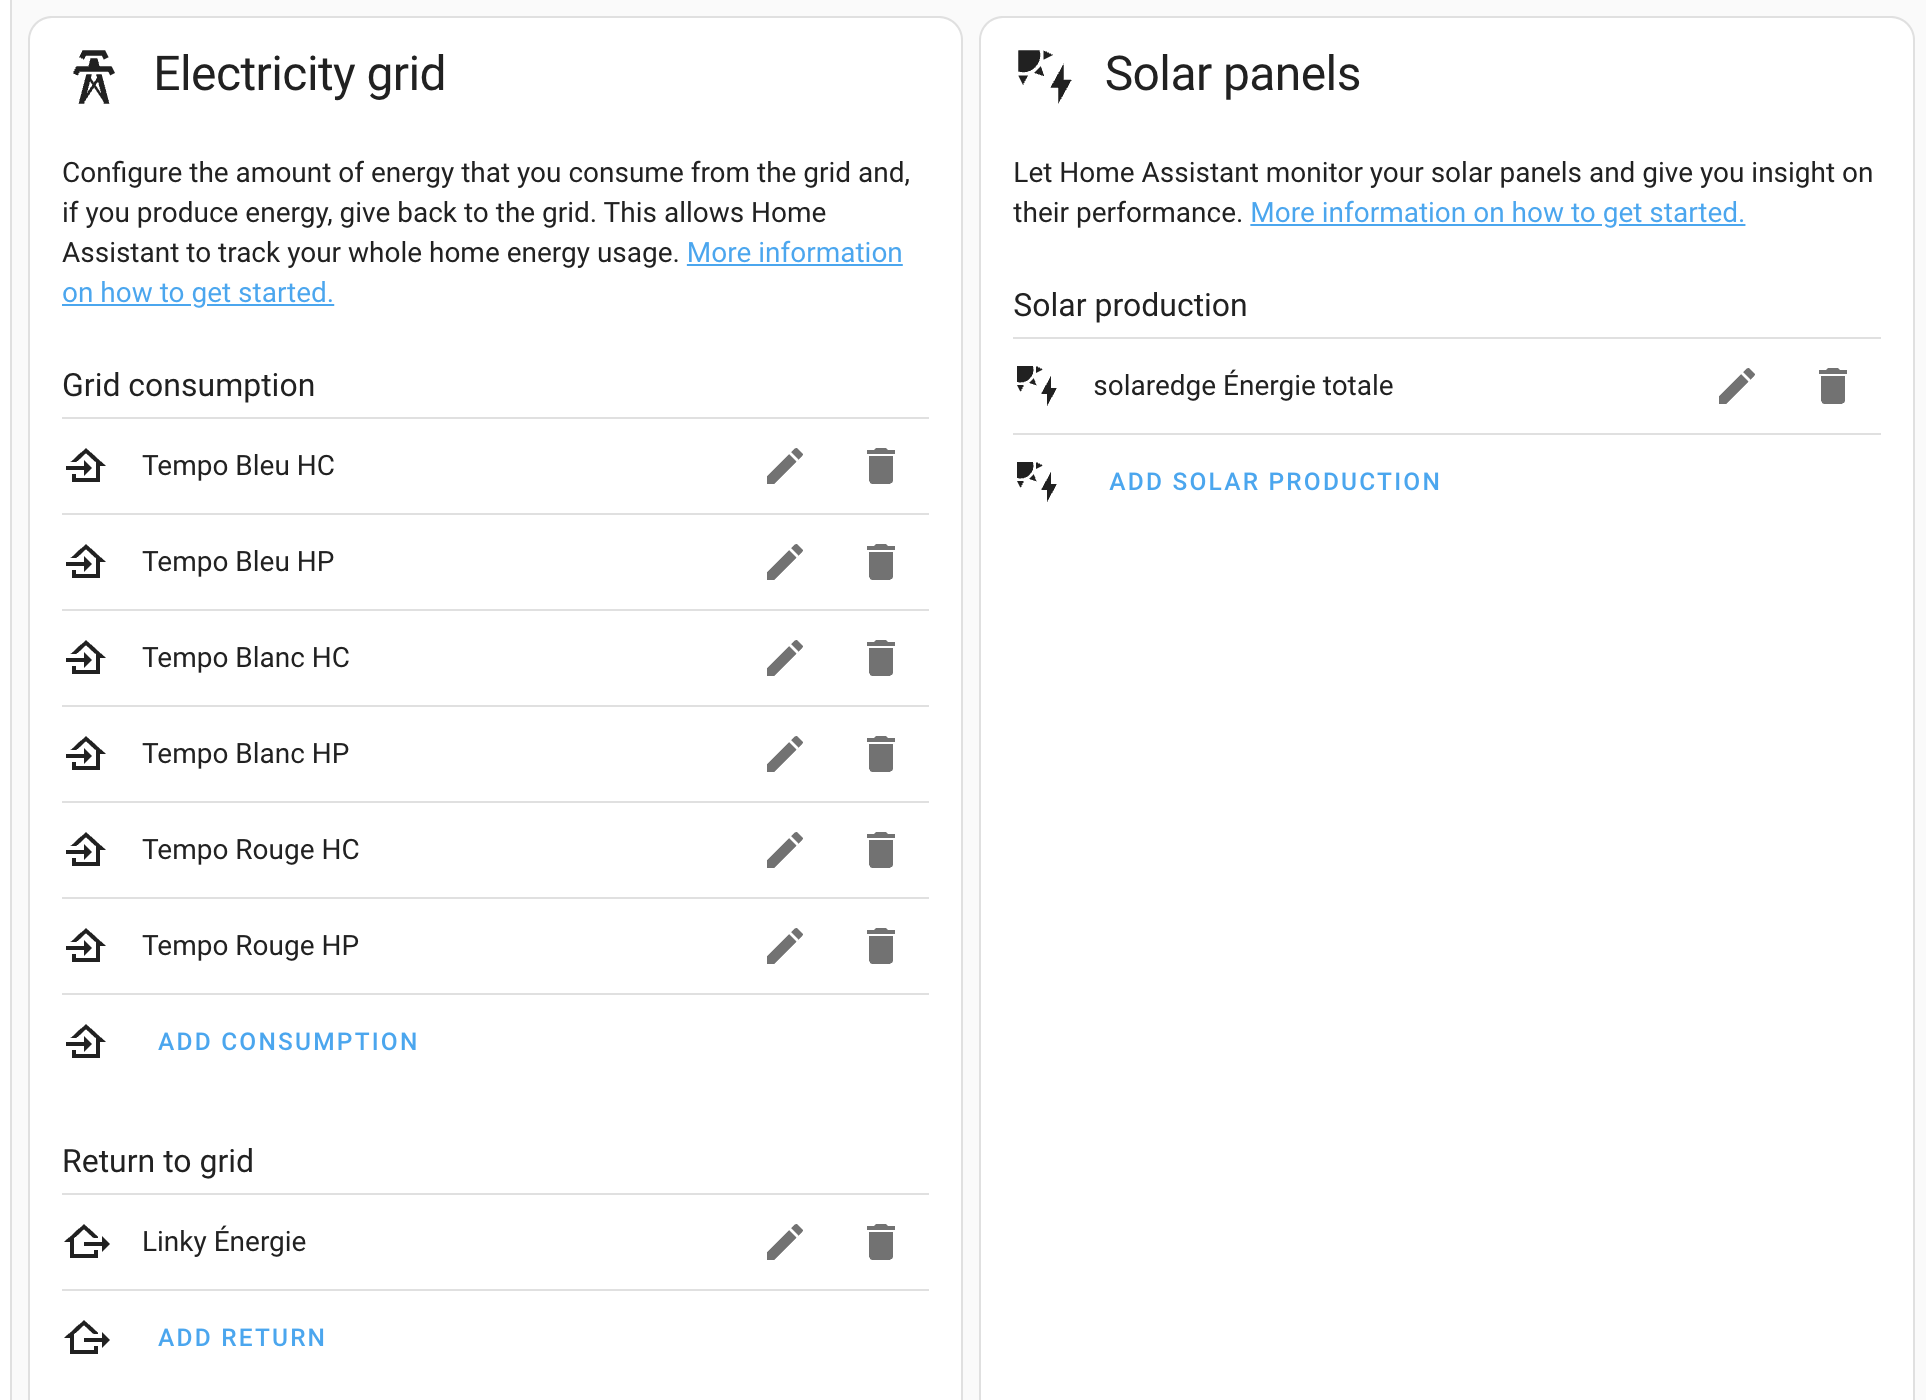The width and height of the screenshot is (1926, 1400).
Task: Edit the Tempo Rouge HC entry
Action: point(785,850)
